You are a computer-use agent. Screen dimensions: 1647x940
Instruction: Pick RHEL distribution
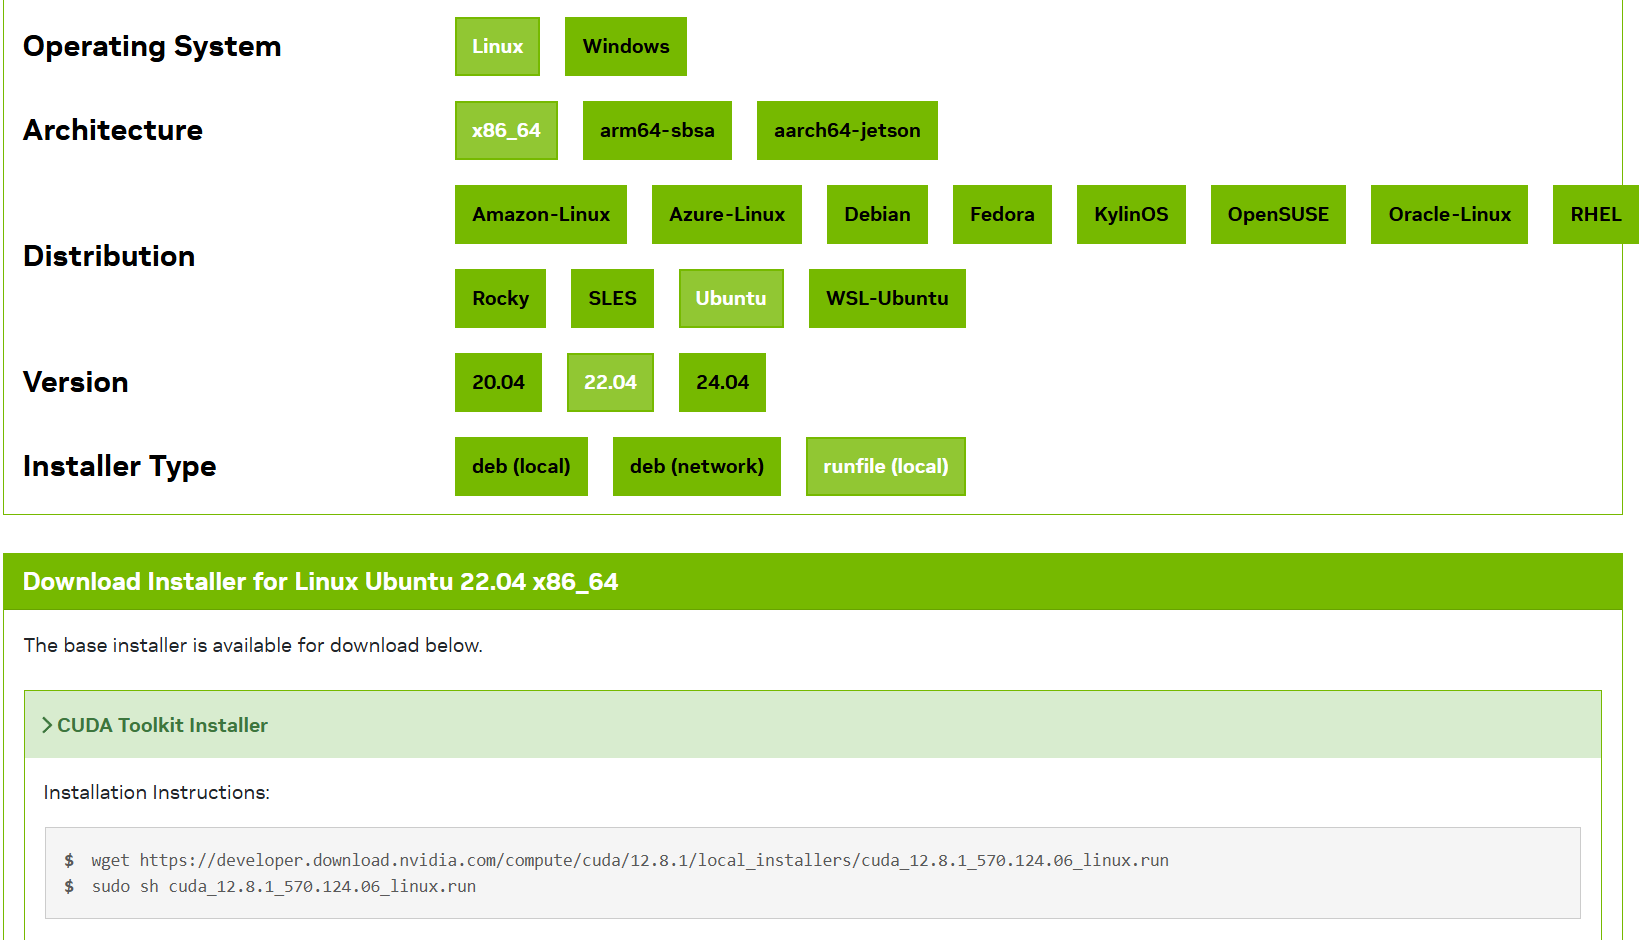click(1596, 214)
